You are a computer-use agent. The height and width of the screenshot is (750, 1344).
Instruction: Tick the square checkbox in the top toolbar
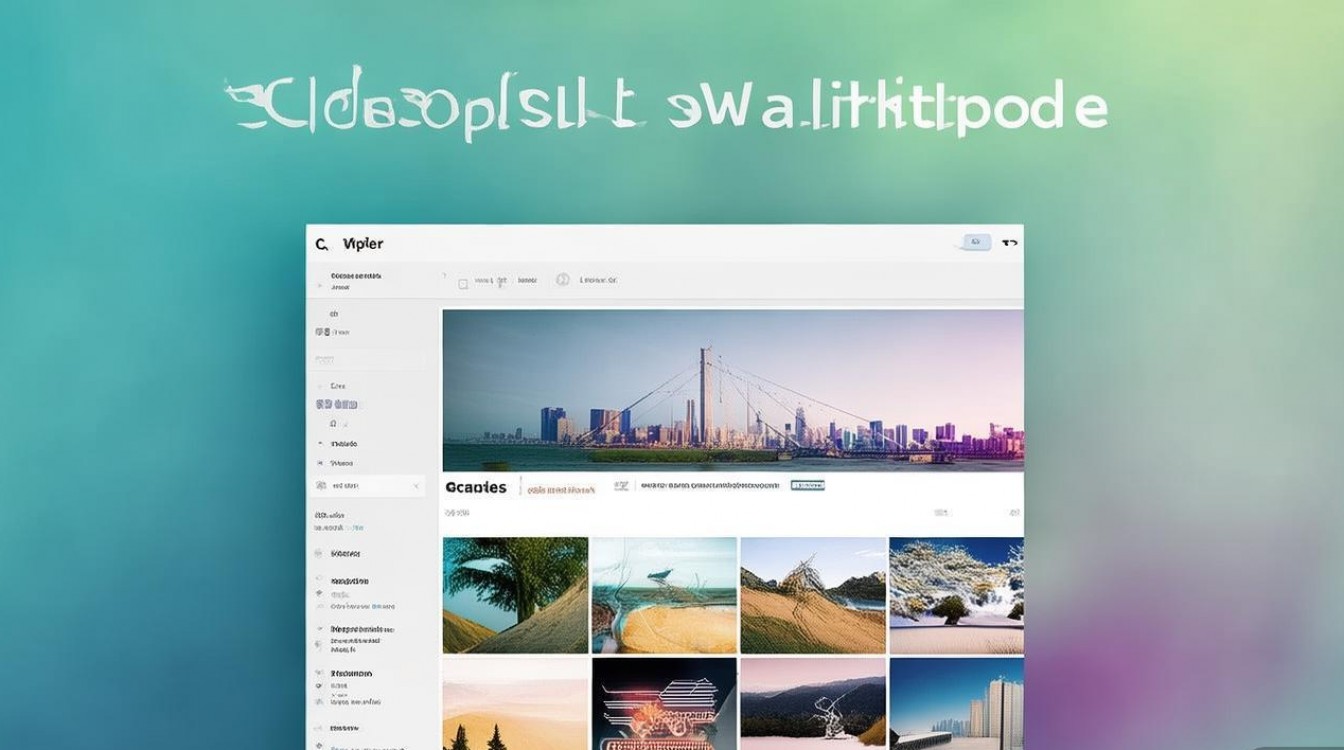[x=463, y=284]
